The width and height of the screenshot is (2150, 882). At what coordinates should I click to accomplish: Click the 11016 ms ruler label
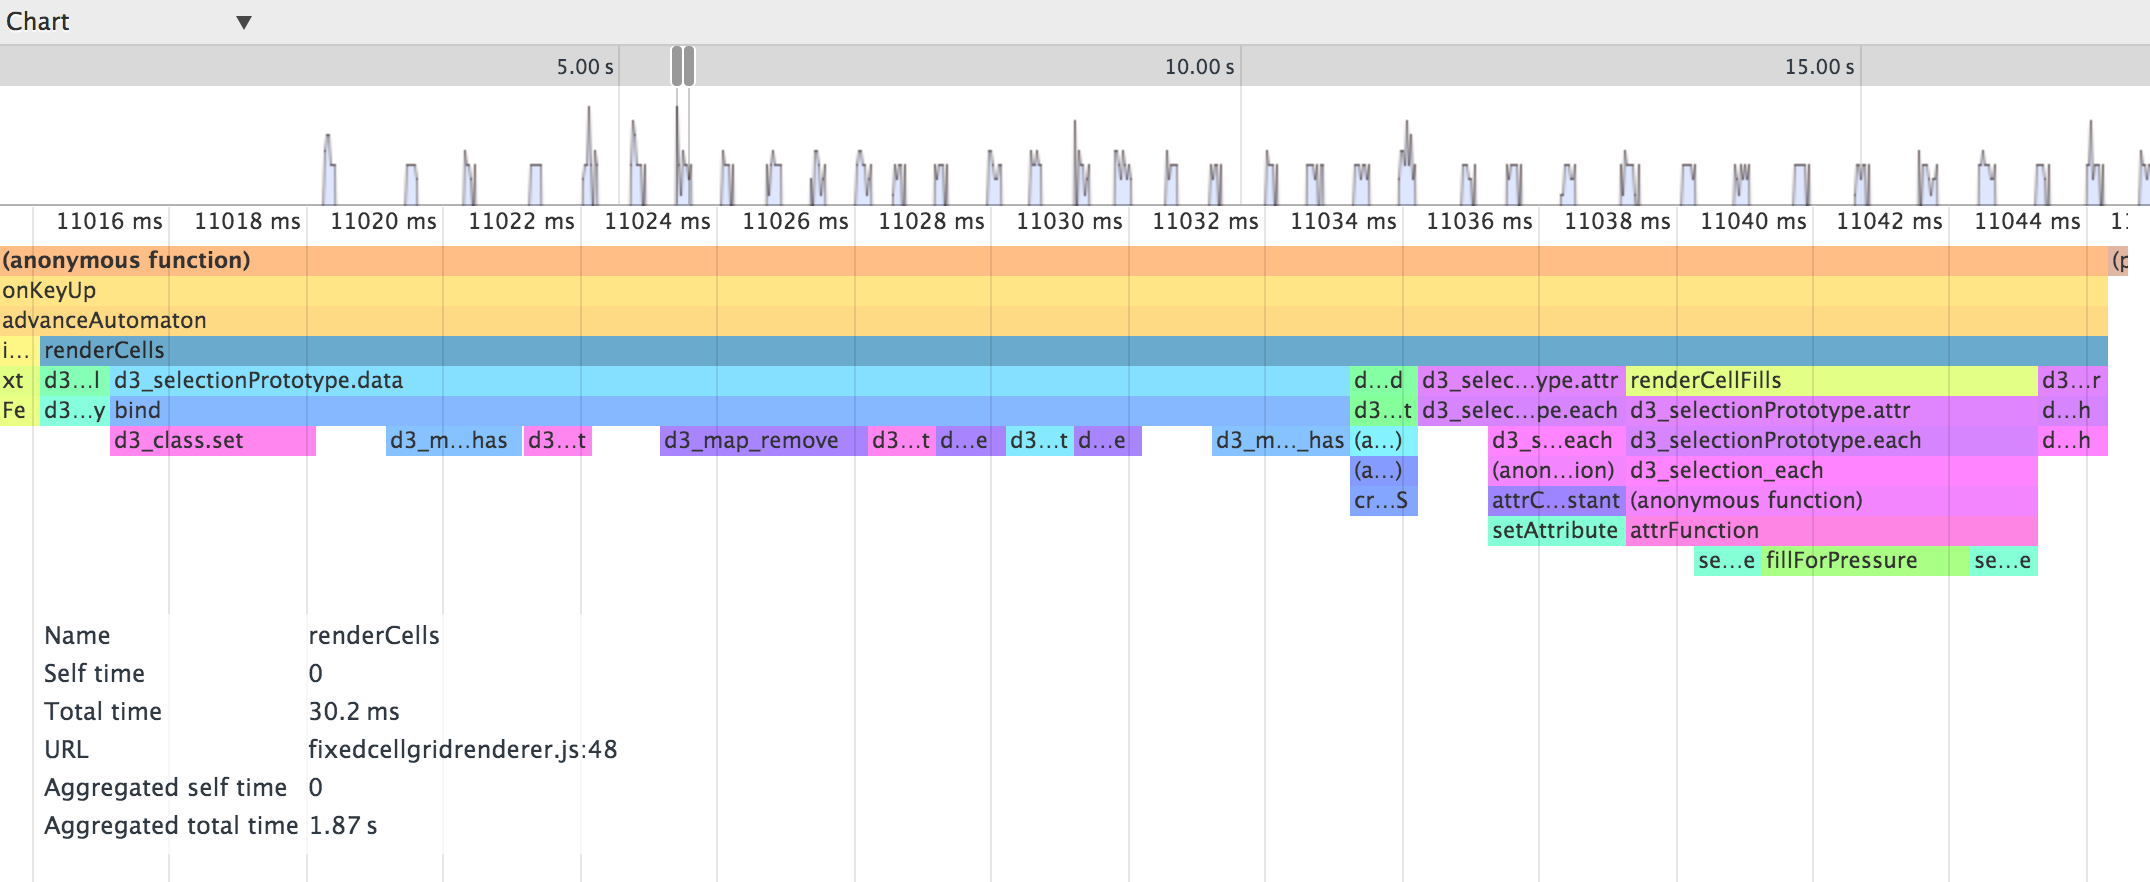pyautogui.click(x=109, y=221)
